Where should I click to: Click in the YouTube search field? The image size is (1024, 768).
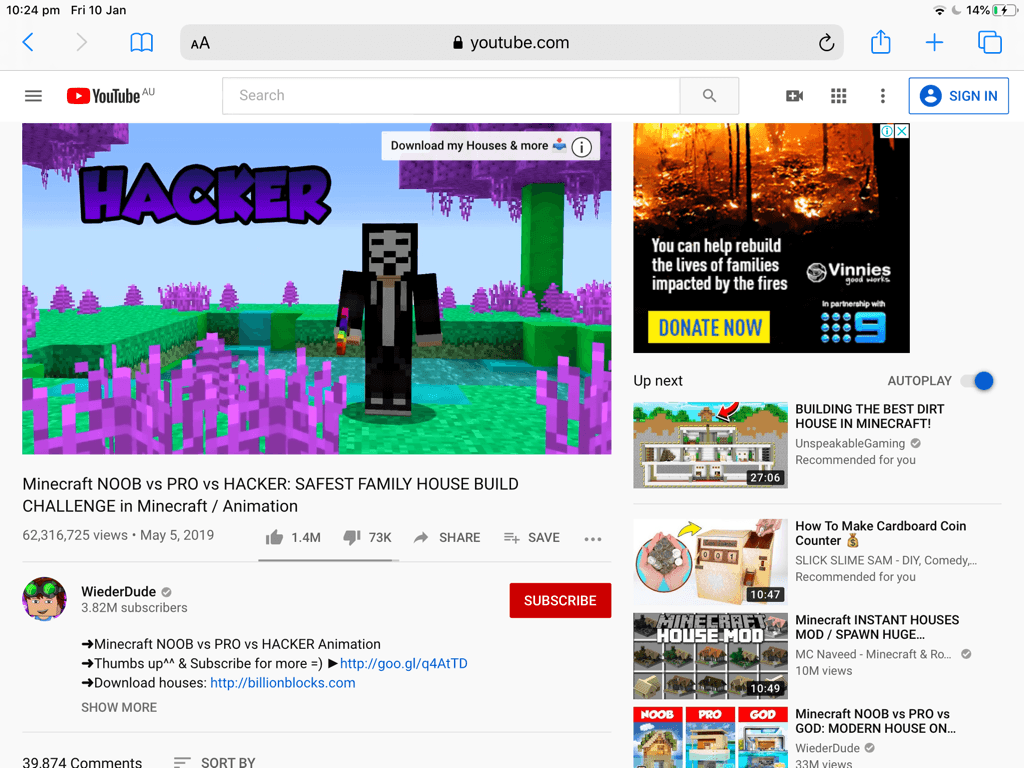tap(450, 96)
